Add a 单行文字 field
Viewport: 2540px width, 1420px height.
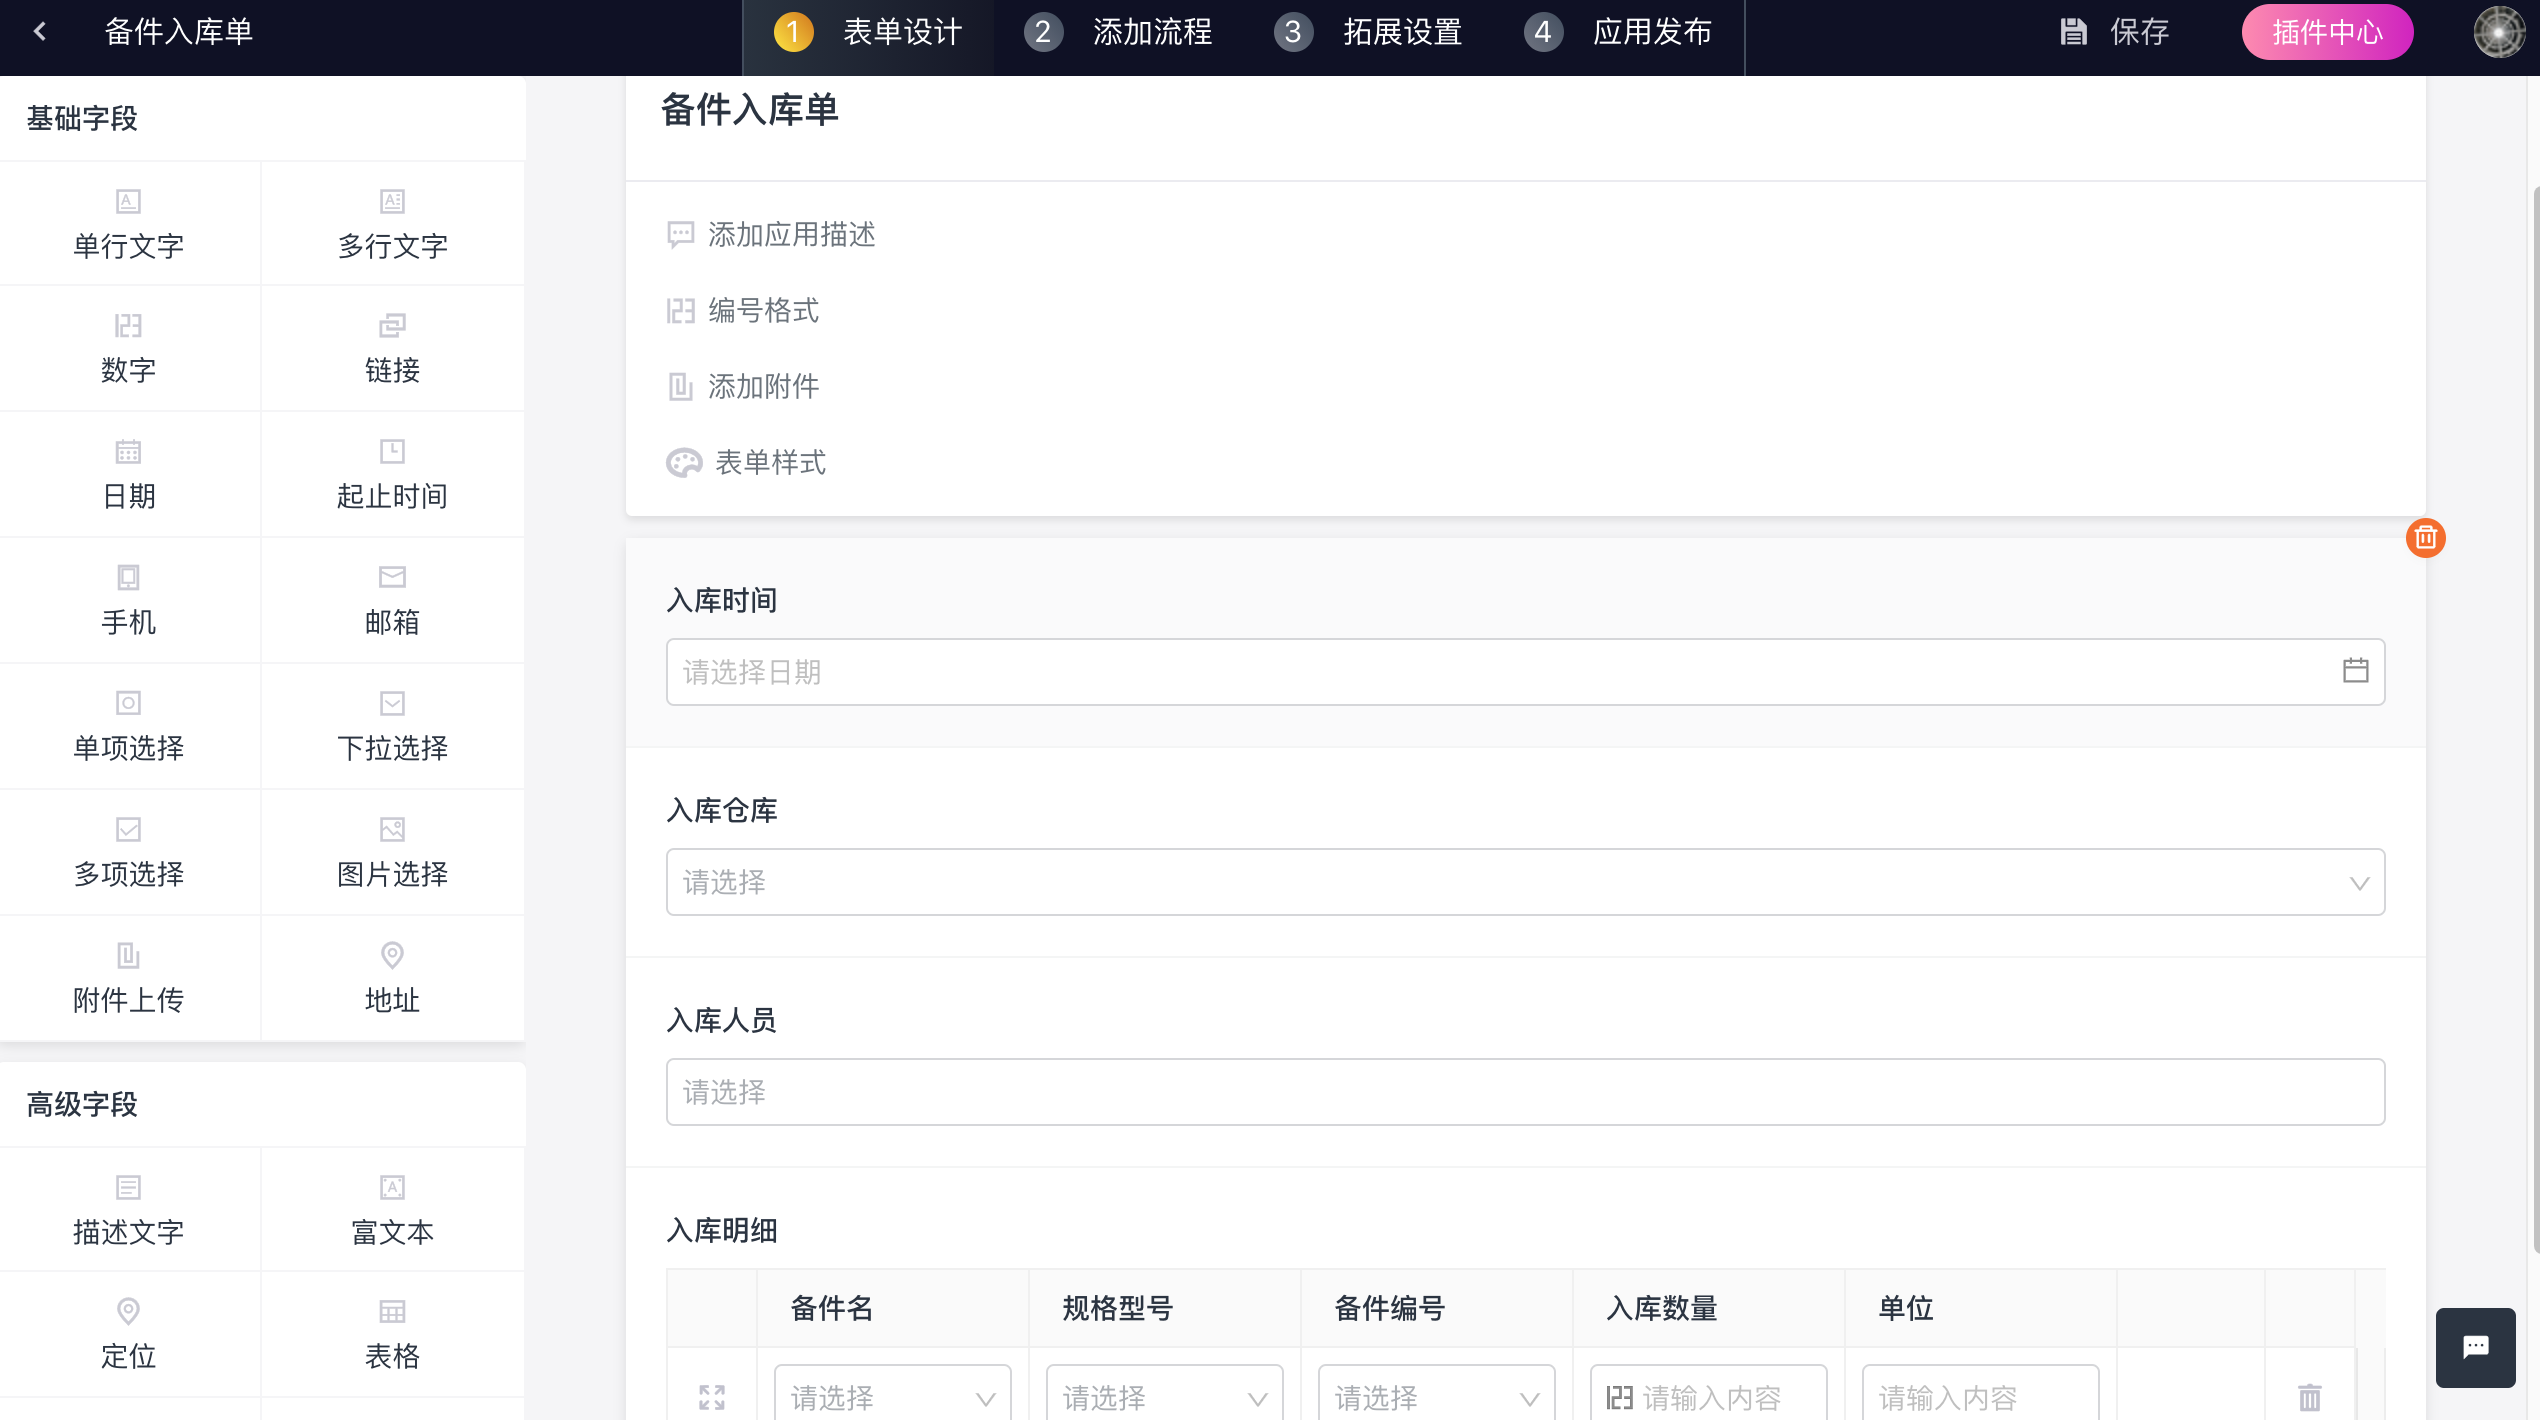tap(128, 224)
